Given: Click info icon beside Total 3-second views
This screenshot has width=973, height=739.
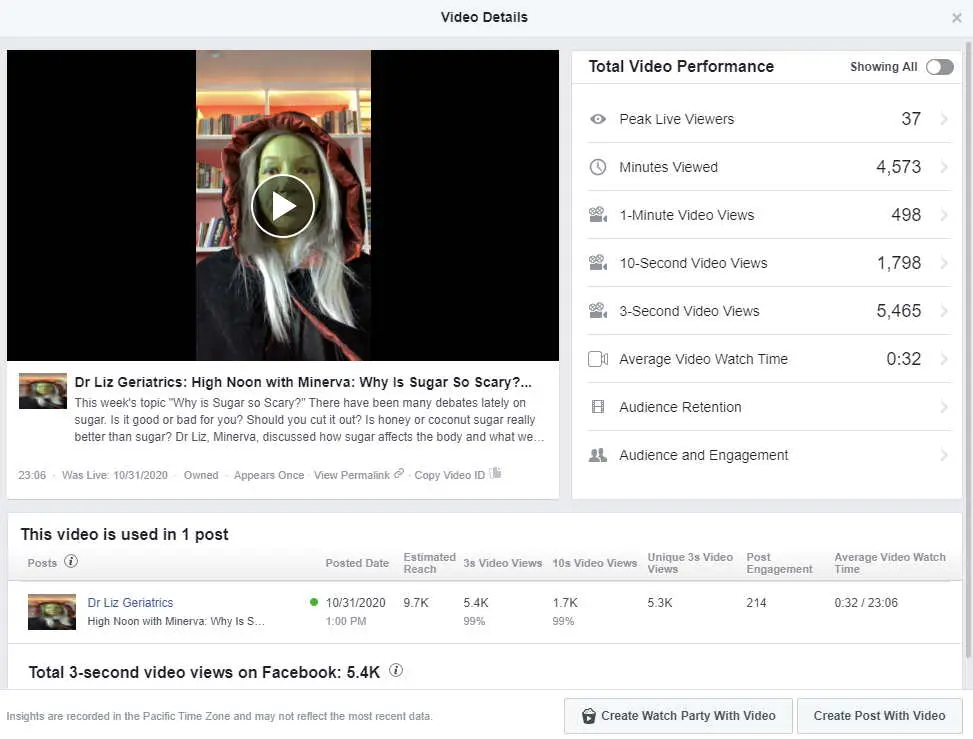Looking at the screenshot, I should [x=396, y=671].
